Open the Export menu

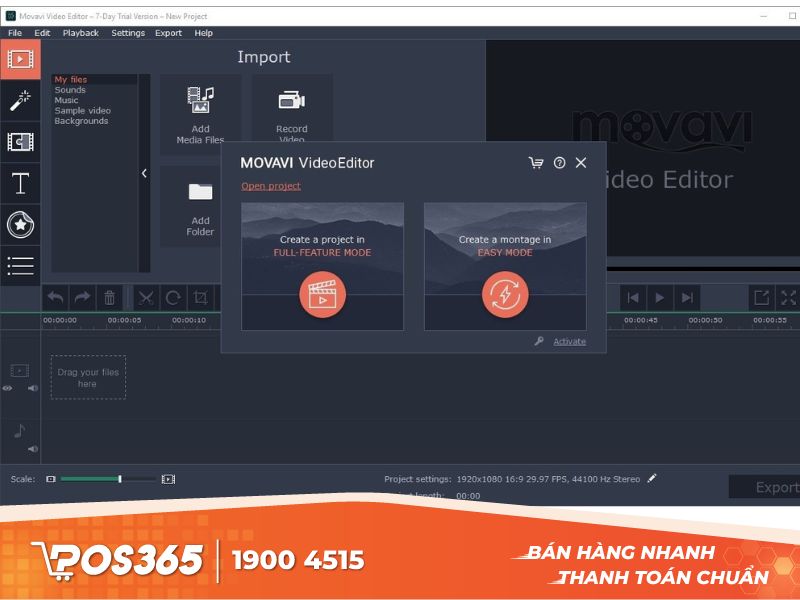point(168,33)
